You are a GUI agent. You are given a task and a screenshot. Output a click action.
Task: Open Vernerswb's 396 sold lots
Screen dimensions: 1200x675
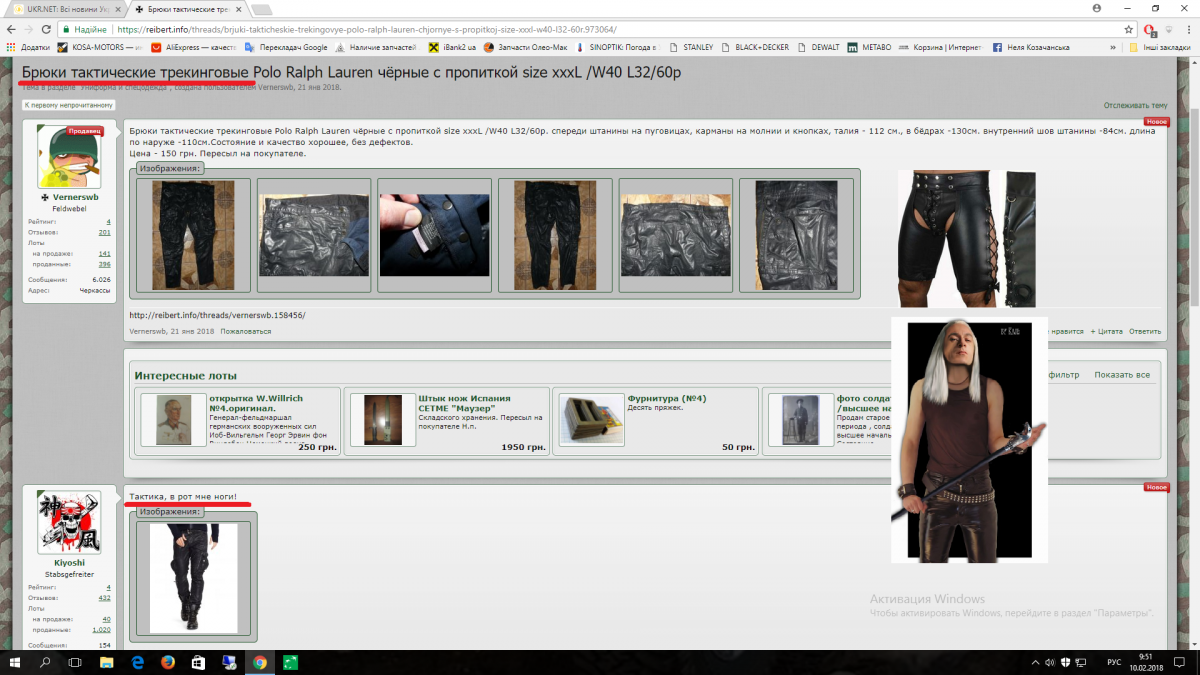tap(104, 264)
